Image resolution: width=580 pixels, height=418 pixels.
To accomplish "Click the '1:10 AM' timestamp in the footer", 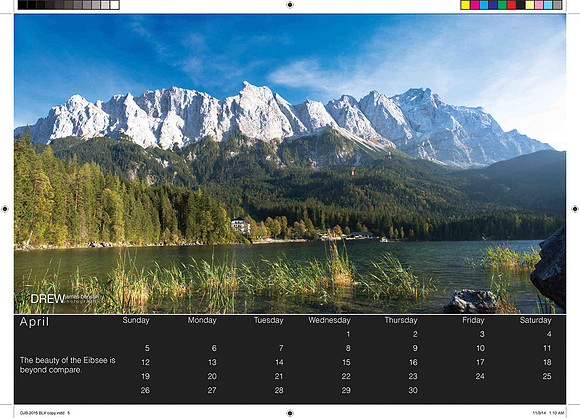I will (x=557, y=413).
